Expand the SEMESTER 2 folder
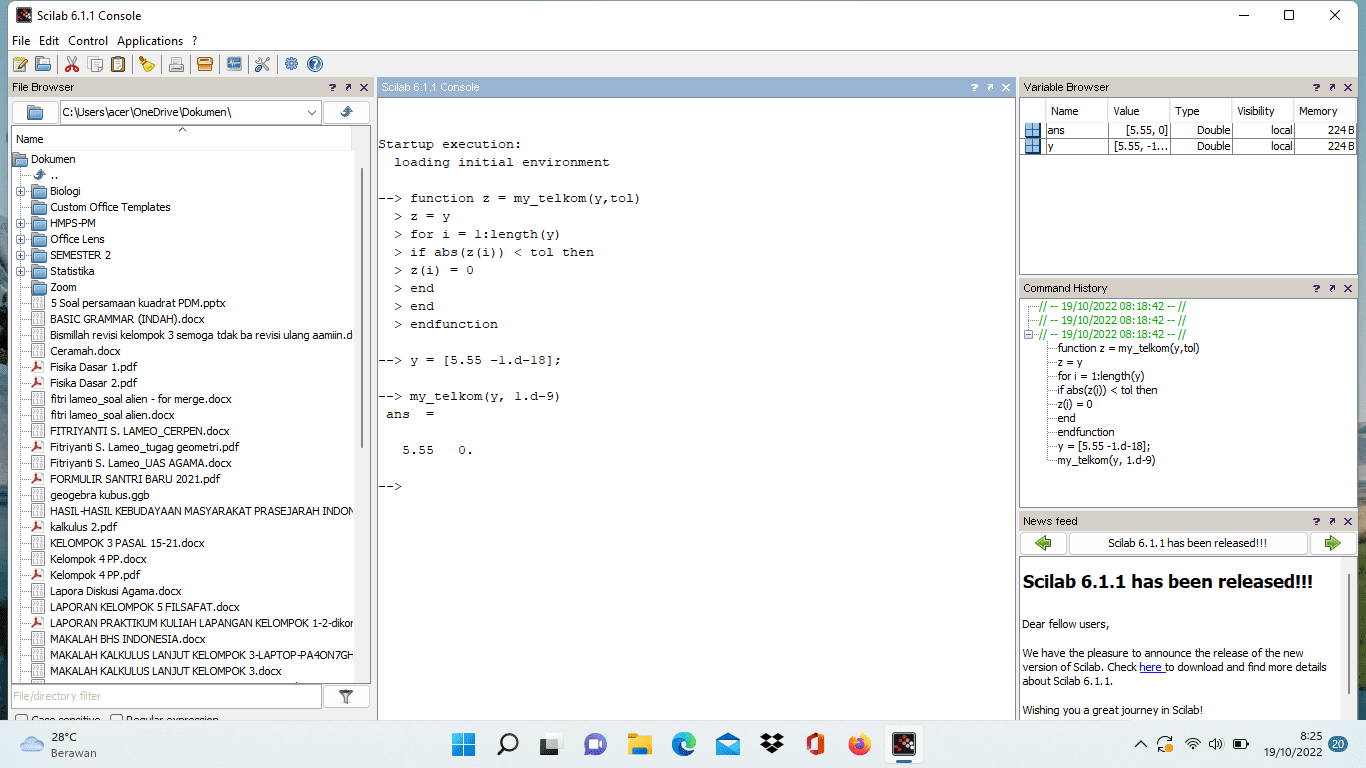Image resolution: width=1366 pixels, height=768 pixels. (x=21, y=255)
